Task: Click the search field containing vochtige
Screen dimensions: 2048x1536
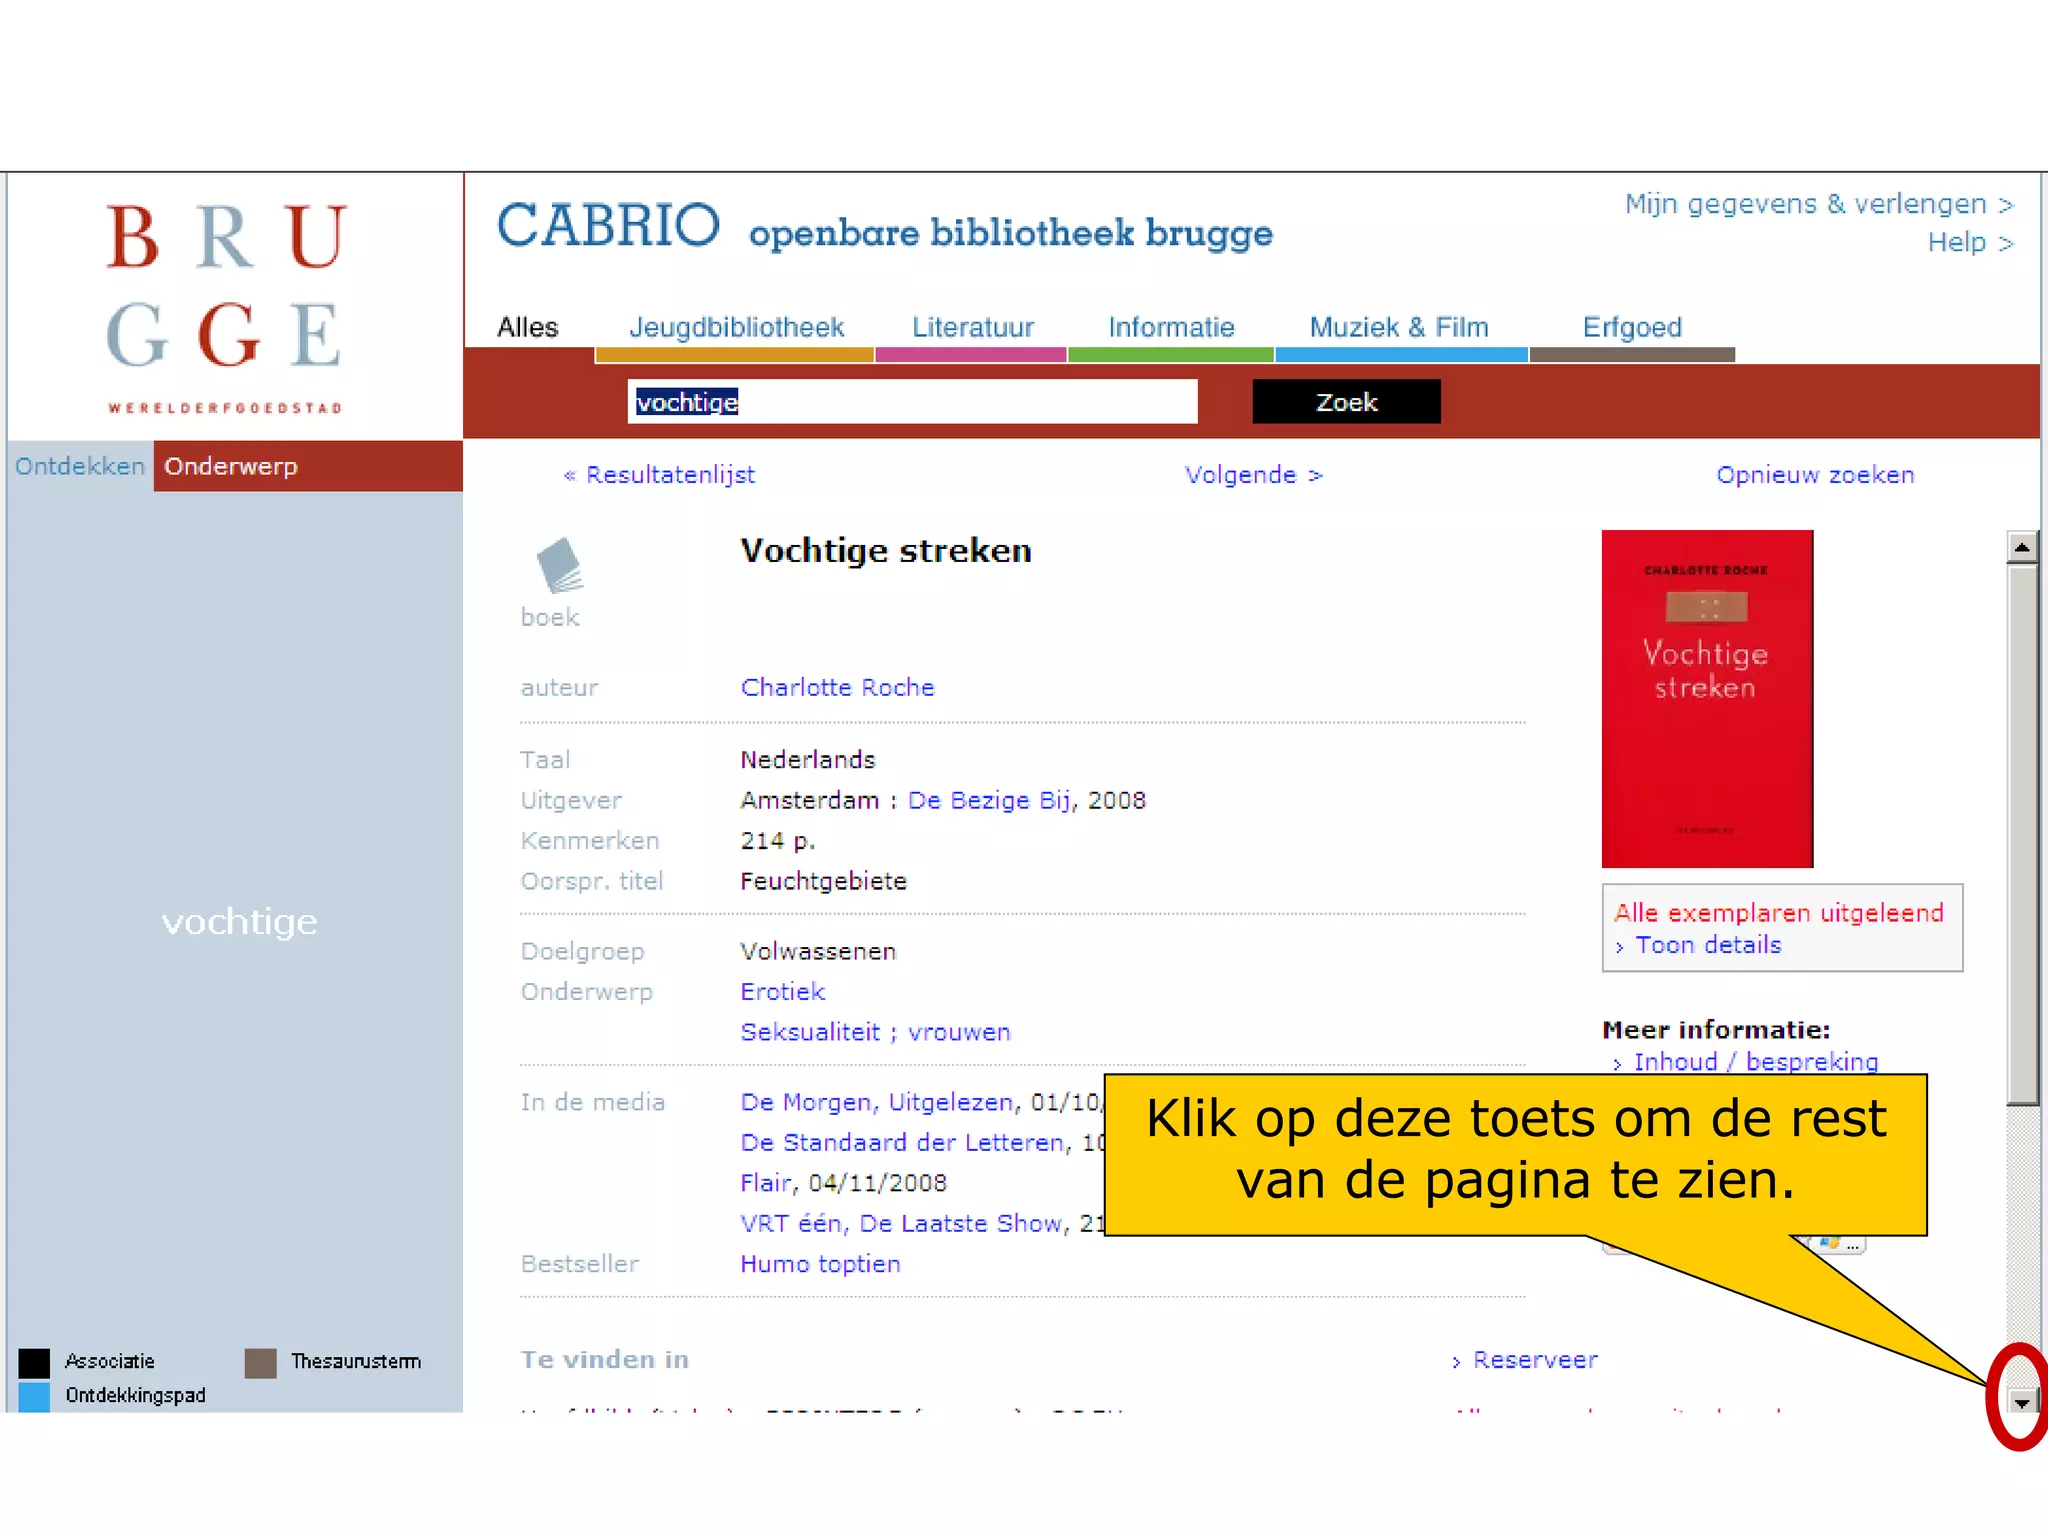Action: click(912, 401)
